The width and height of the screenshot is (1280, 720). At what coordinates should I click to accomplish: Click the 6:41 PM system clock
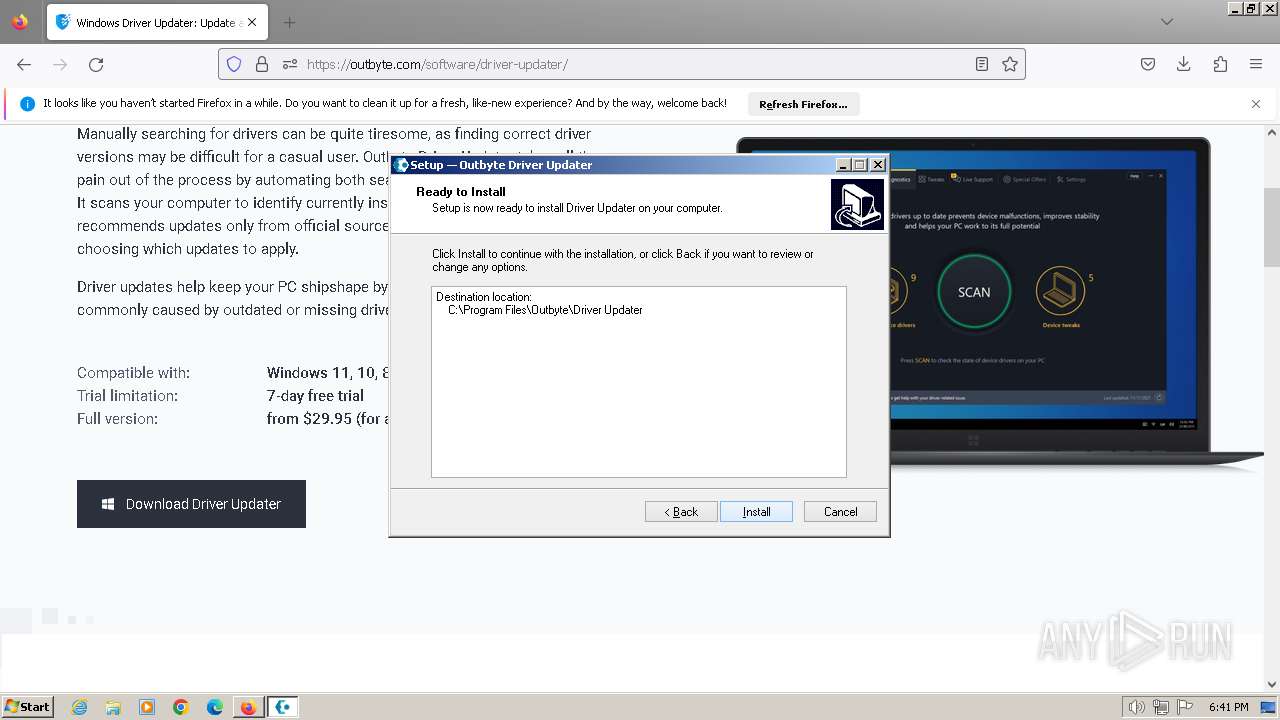[x=1228, y=707]
